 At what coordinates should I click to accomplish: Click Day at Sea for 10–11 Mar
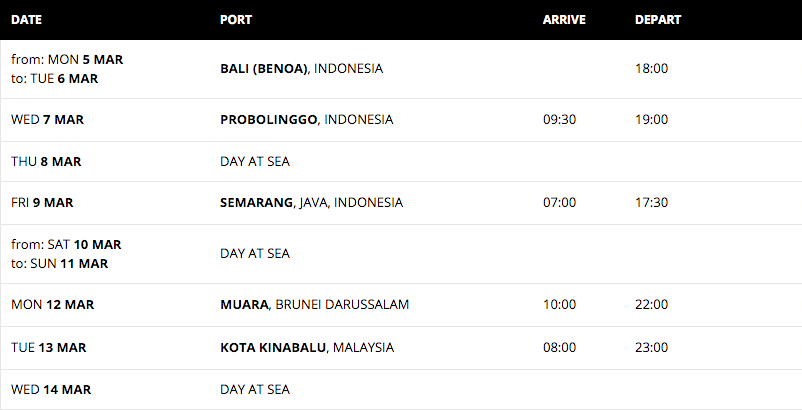[x=255, y=254]
